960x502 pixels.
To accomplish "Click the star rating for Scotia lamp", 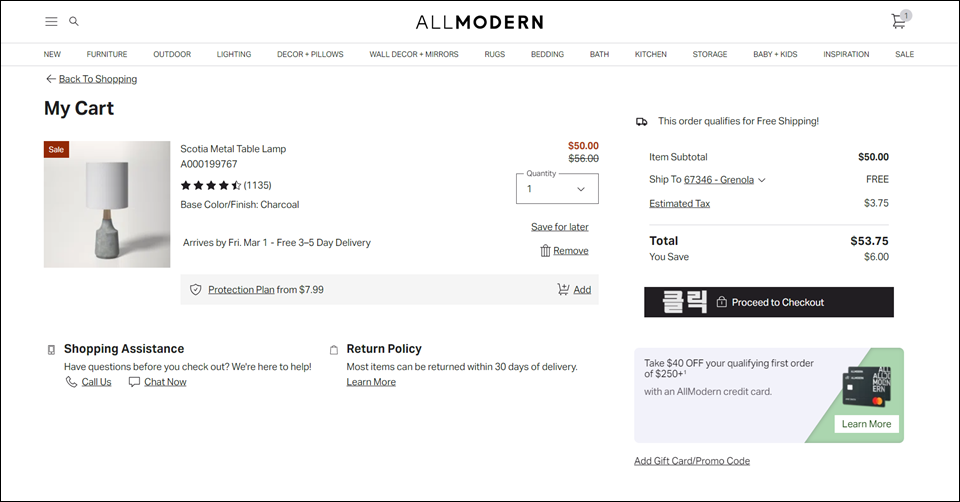I will tap(211, 185).
